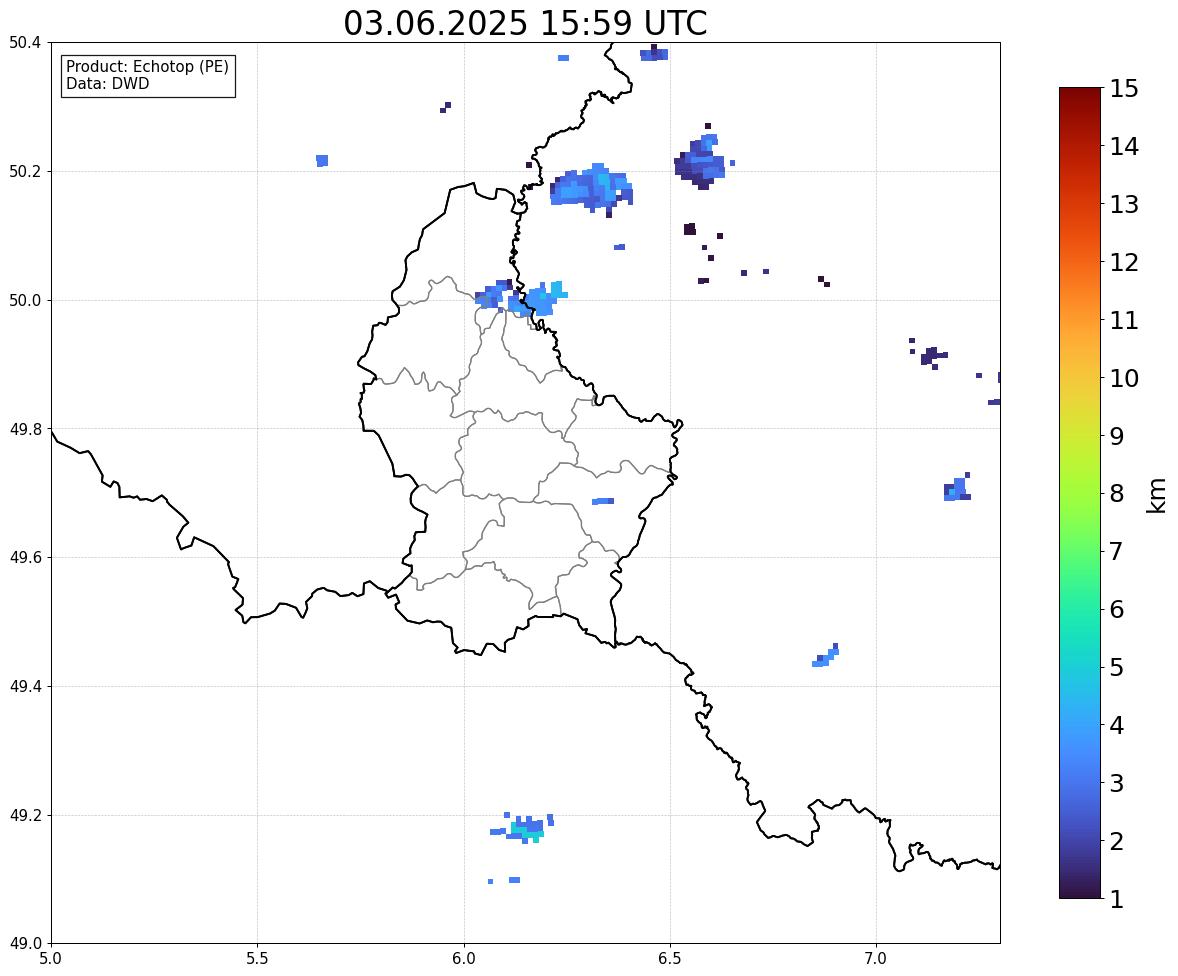
Task: Click the colorbar tick label 15
Action: click(x=1124, y=89)
